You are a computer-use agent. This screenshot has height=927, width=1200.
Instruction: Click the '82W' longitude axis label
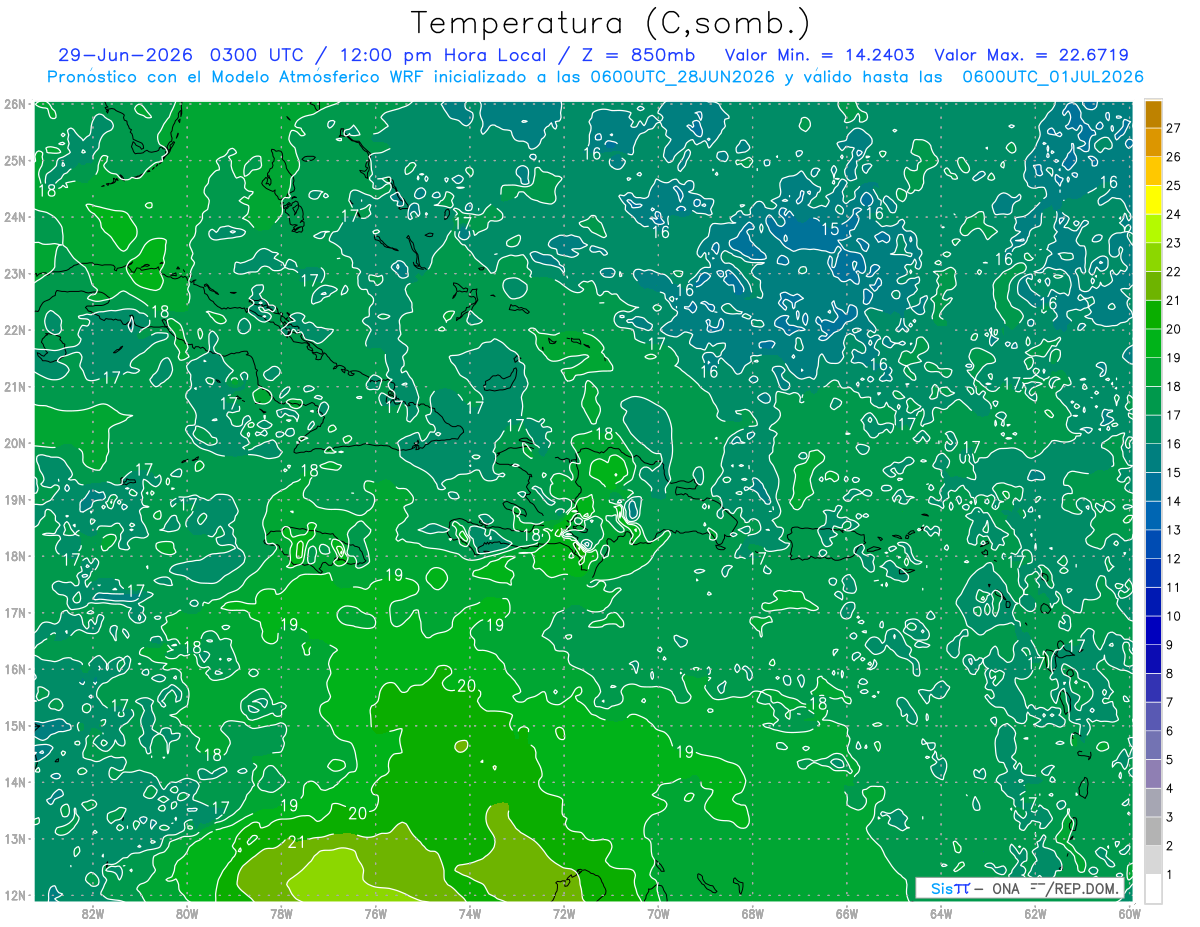tap(92, 913)
